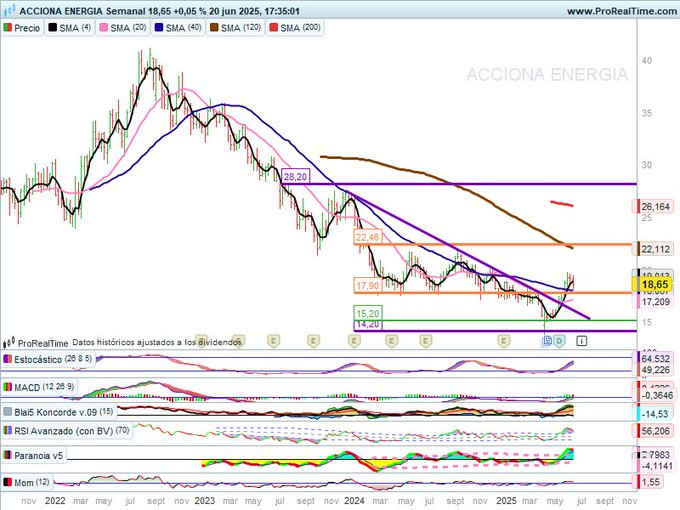This screenshot has height=510, width=680.
Task: Select the 14,20 purple level label
Action: 368,325
